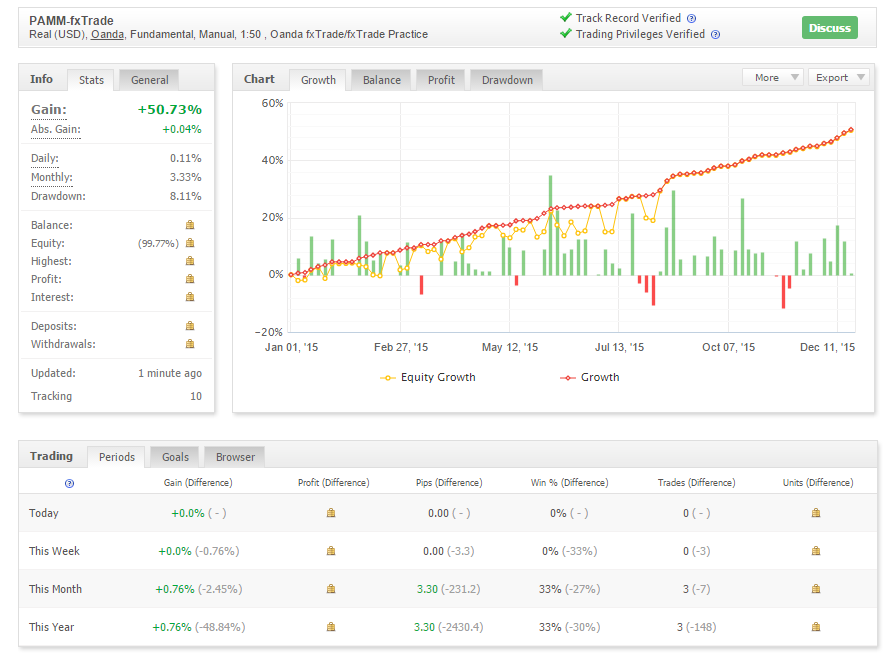Click the PAMM-fxTrade account title
The width and height of the screenshot is (891, 654).
coord(72,20)
